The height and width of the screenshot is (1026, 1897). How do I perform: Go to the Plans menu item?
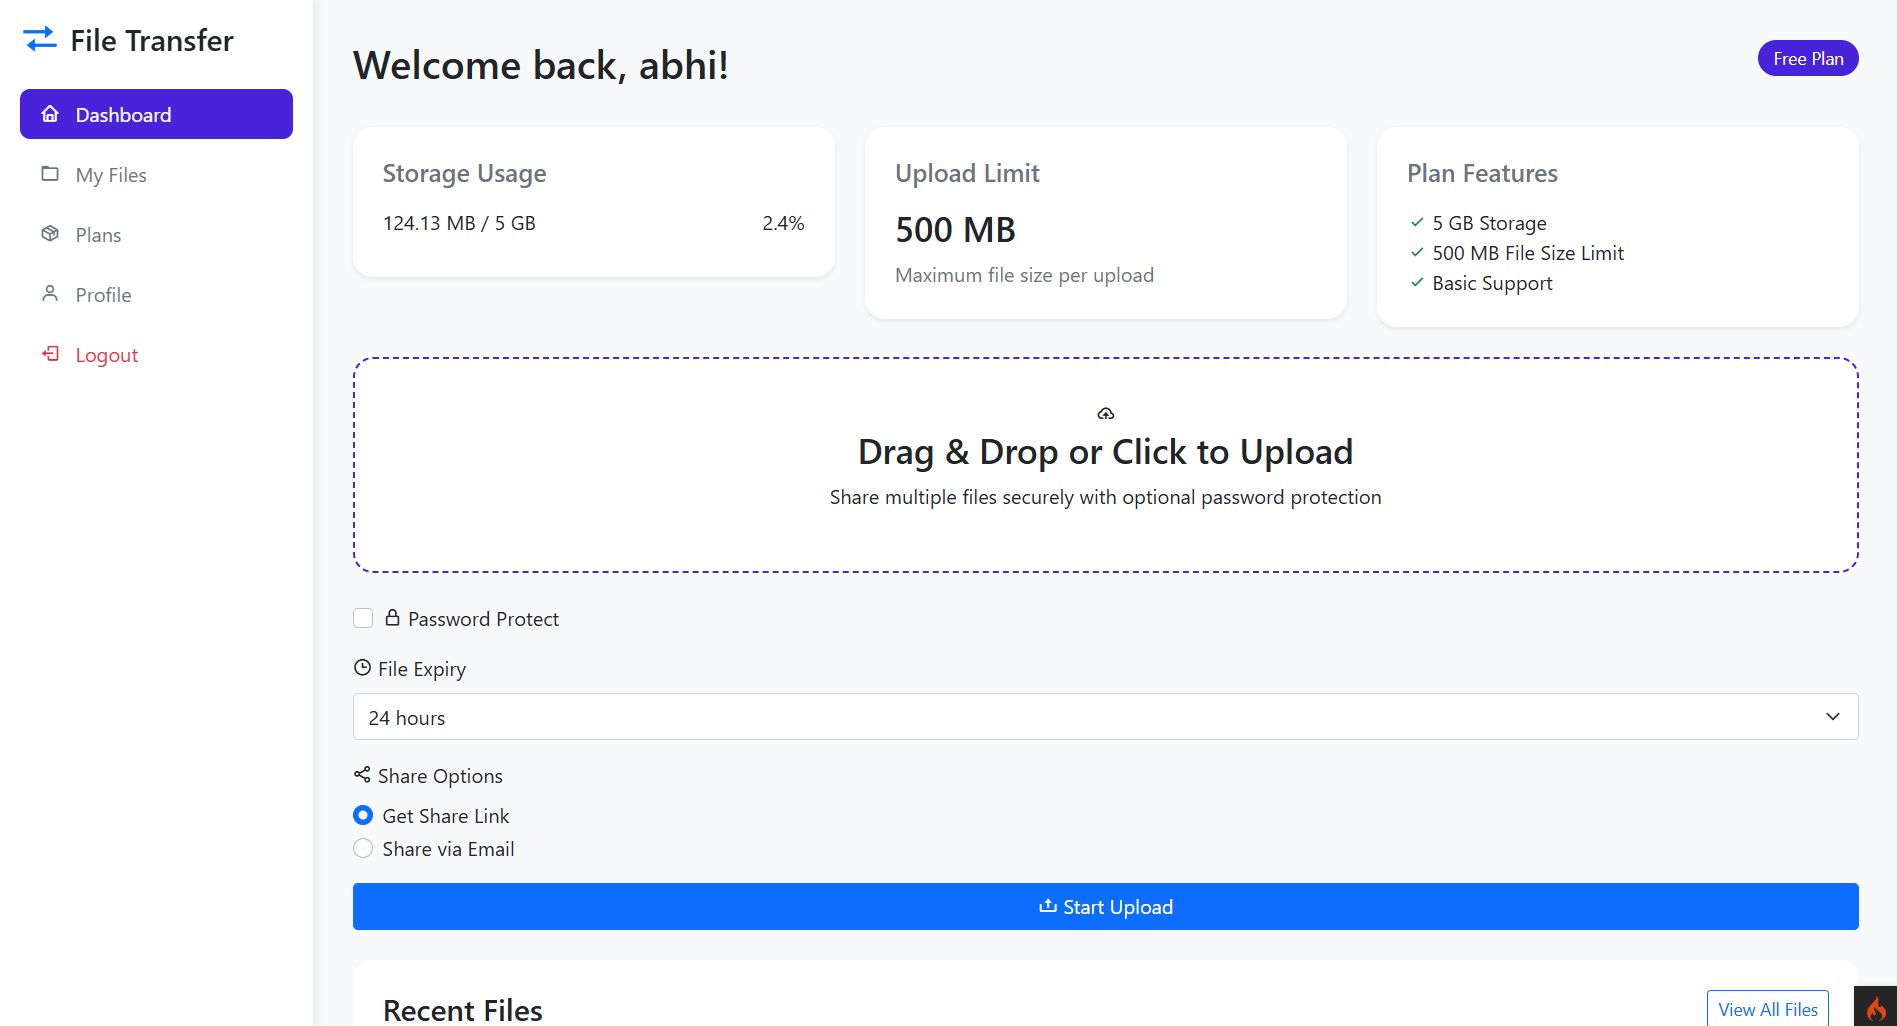[x=98, y=235]
